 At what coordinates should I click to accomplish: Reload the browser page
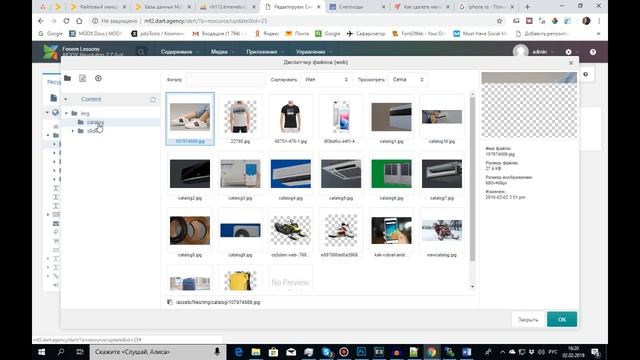(x=66, y=21)
